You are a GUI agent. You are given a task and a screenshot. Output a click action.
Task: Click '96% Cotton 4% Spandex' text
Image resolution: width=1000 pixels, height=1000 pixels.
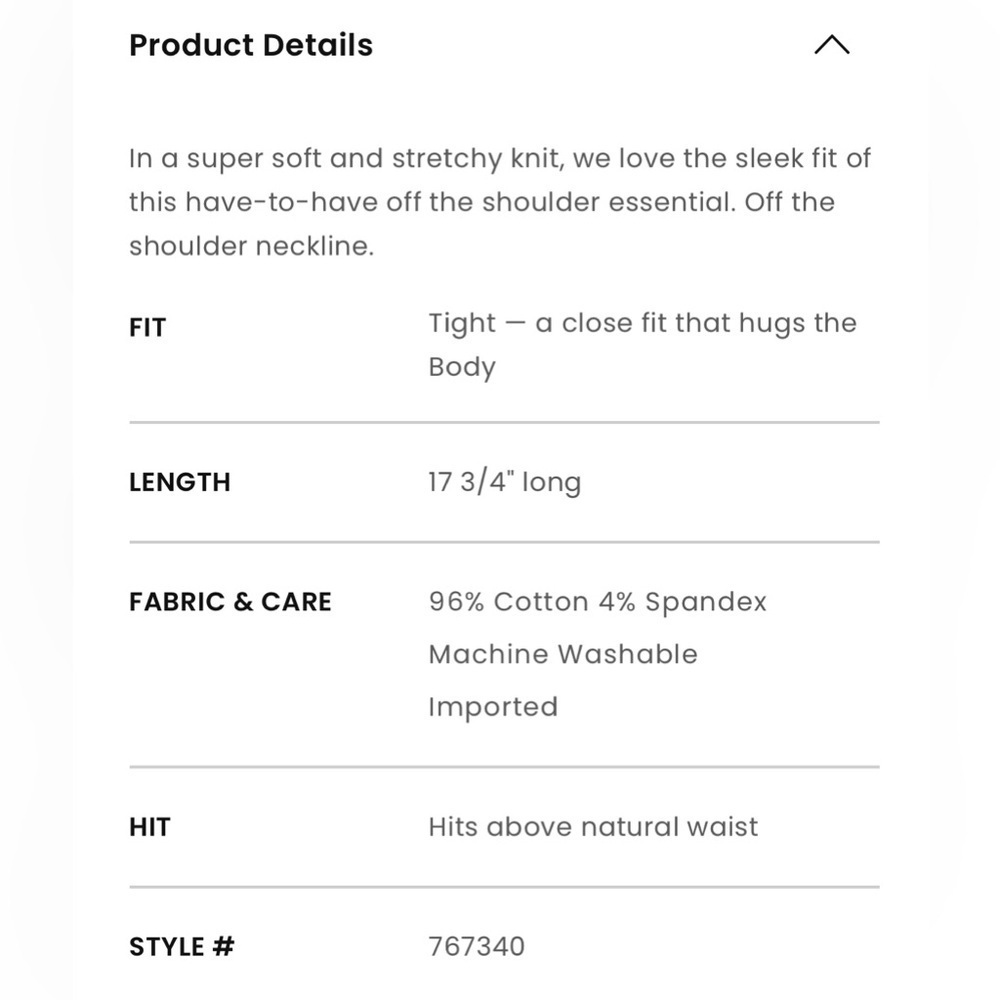pyautogui.click(x=597, y=602)
